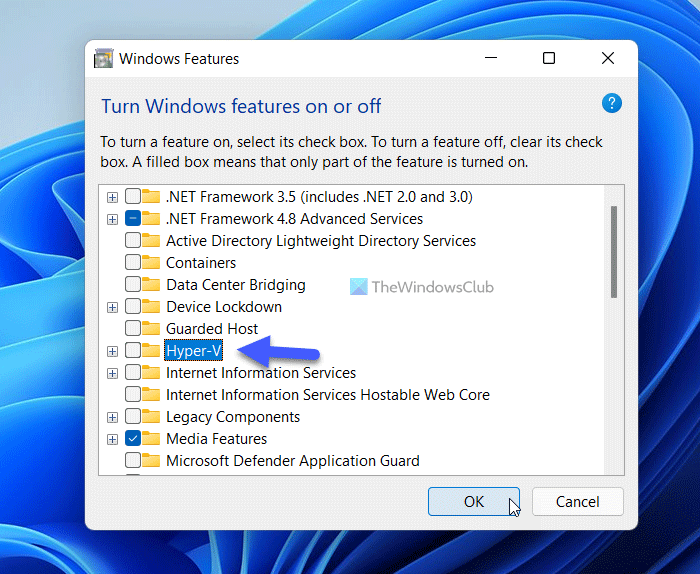Select .NET Framework 4.8 Advanced Services label
This screenshot has width=700, height=574.
(x=295, y=219)
